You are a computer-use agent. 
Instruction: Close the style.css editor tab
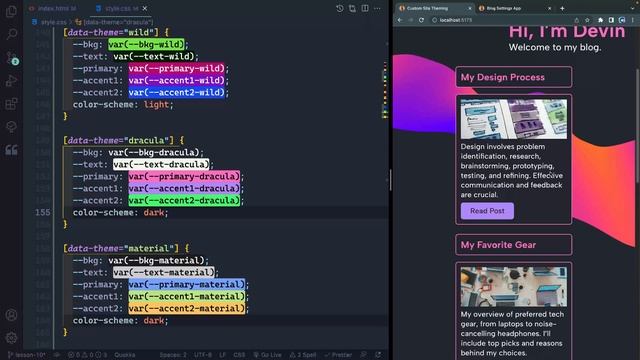tap(145, 8)
